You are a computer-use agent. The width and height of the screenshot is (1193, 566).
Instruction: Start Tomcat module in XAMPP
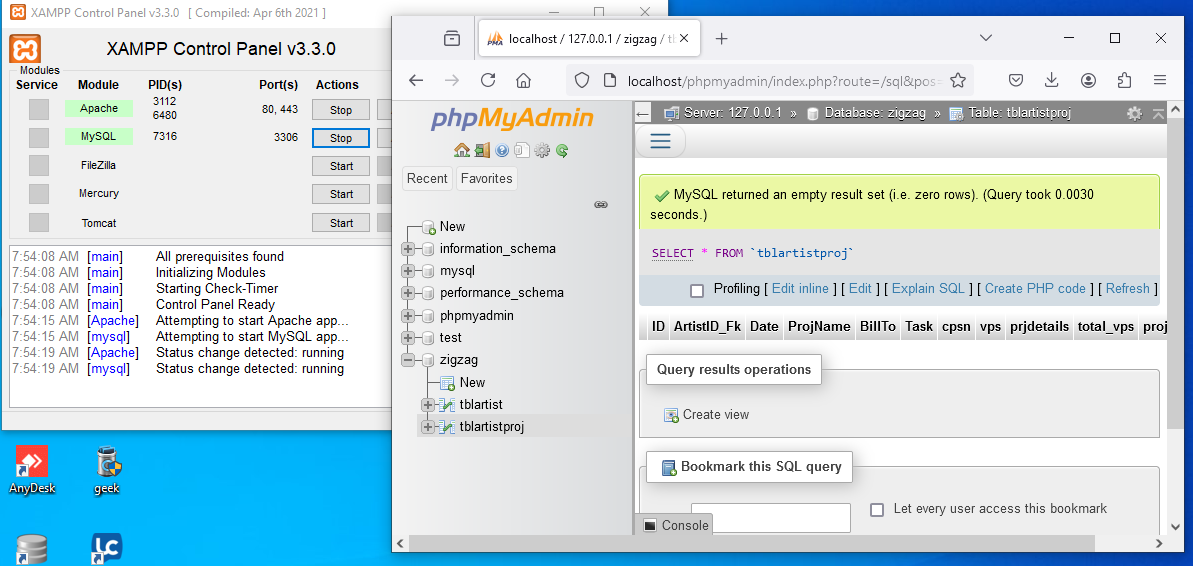pos(341,223)
